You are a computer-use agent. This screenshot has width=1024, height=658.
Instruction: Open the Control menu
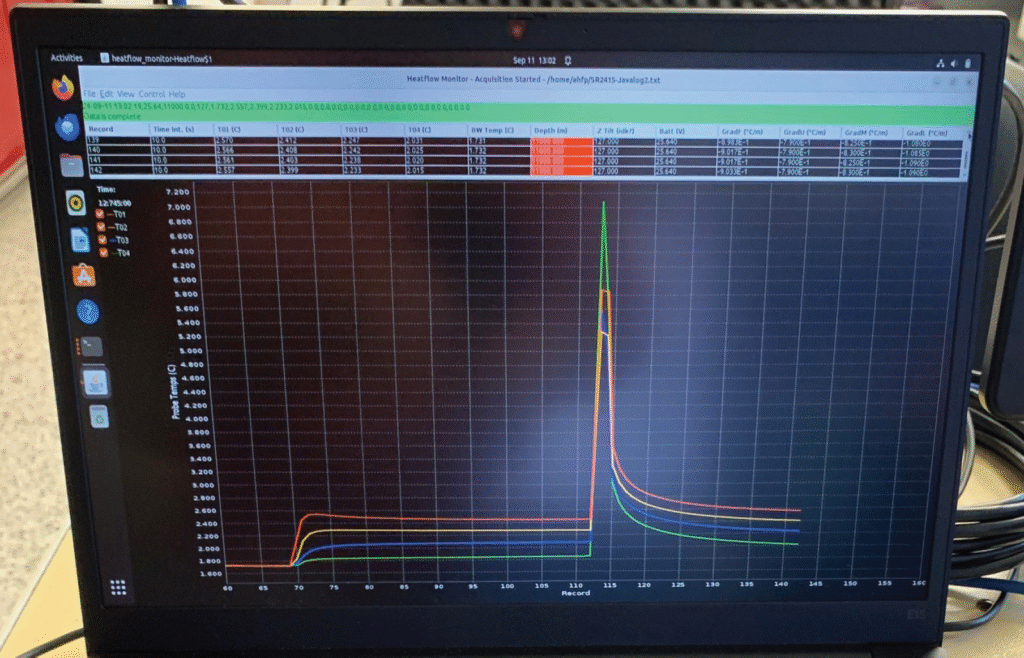coord(151,94)
